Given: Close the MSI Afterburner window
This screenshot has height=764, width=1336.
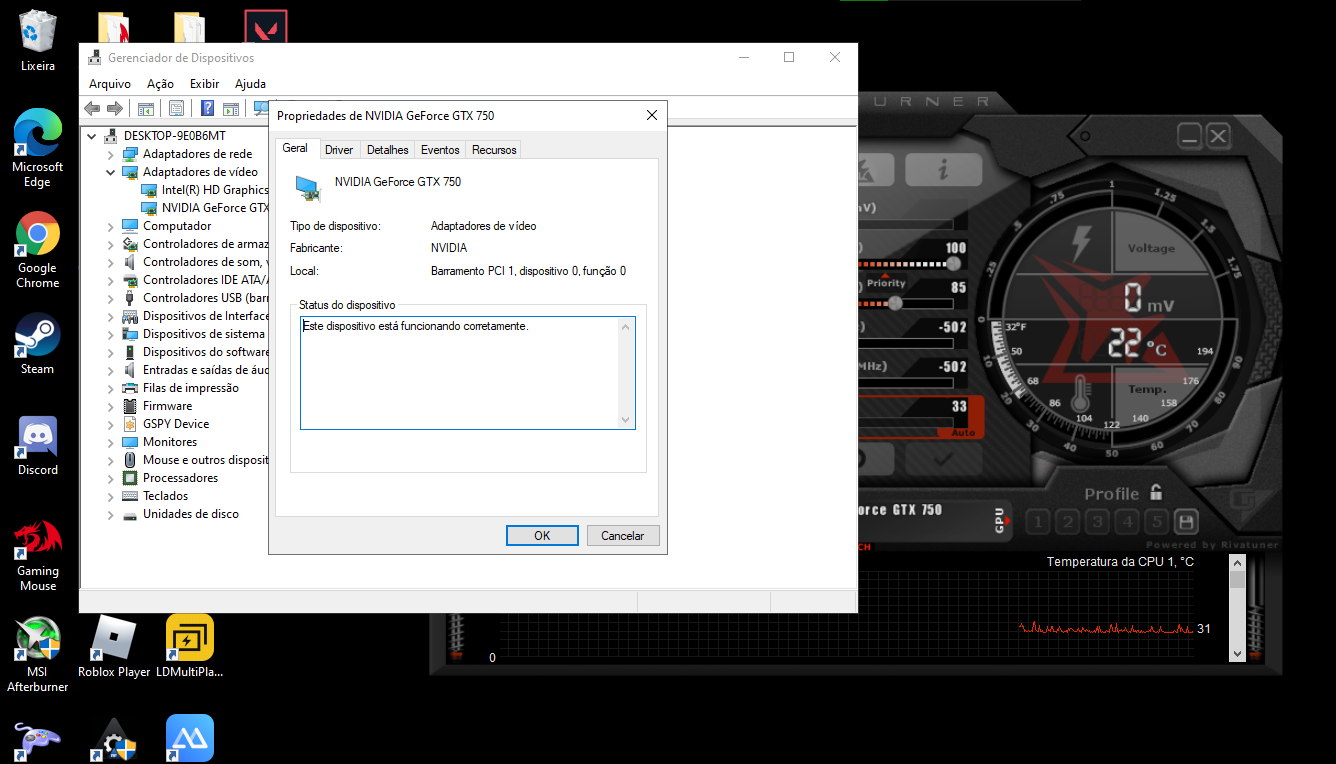Looking at the screenshot, I should 1218,135.
